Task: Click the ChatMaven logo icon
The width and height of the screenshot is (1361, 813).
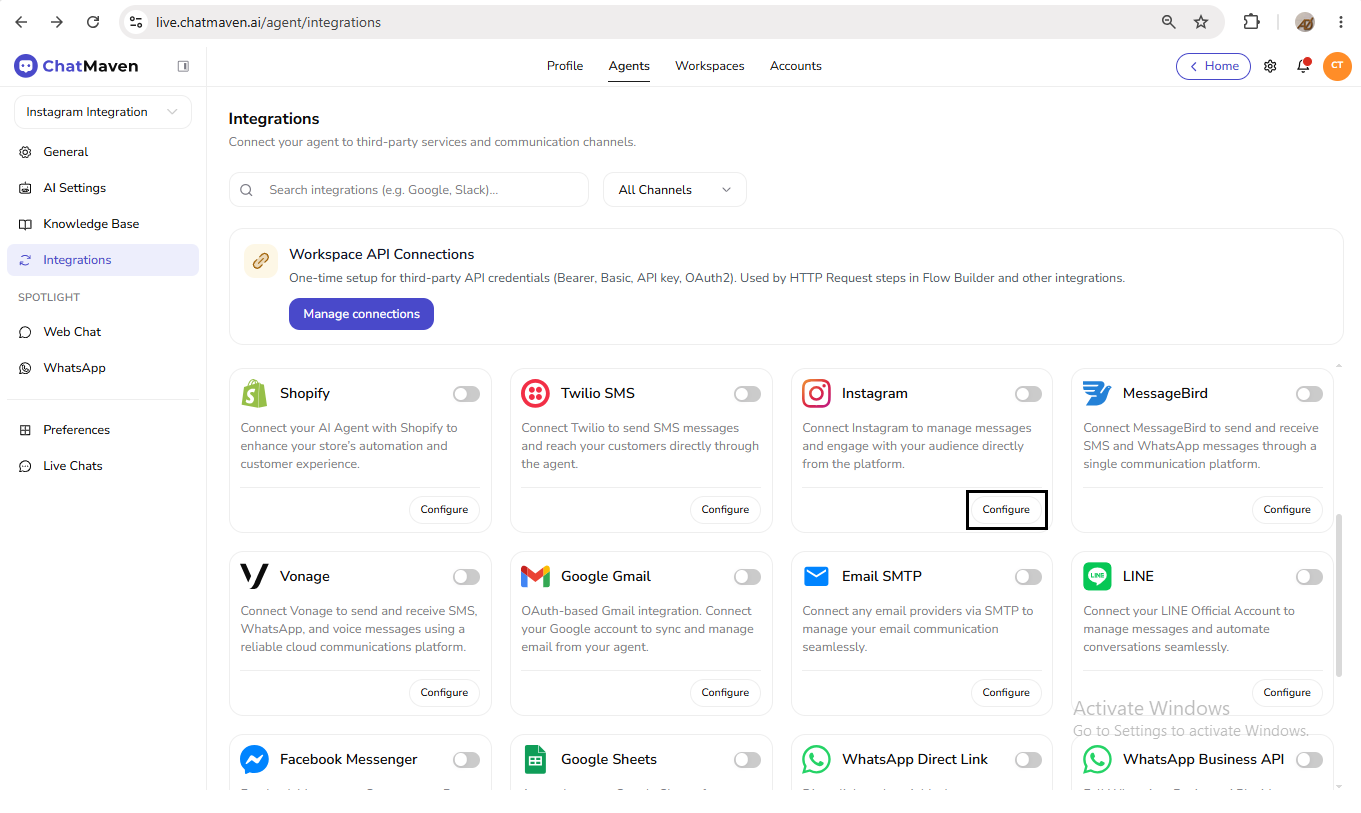Action: tap(26, 66)
